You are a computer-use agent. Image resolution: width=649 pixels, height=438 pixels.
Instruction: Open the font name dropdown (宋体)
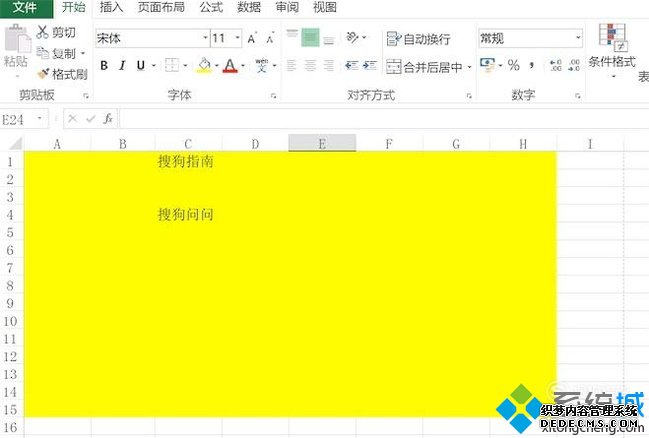(x=205, y=38)
